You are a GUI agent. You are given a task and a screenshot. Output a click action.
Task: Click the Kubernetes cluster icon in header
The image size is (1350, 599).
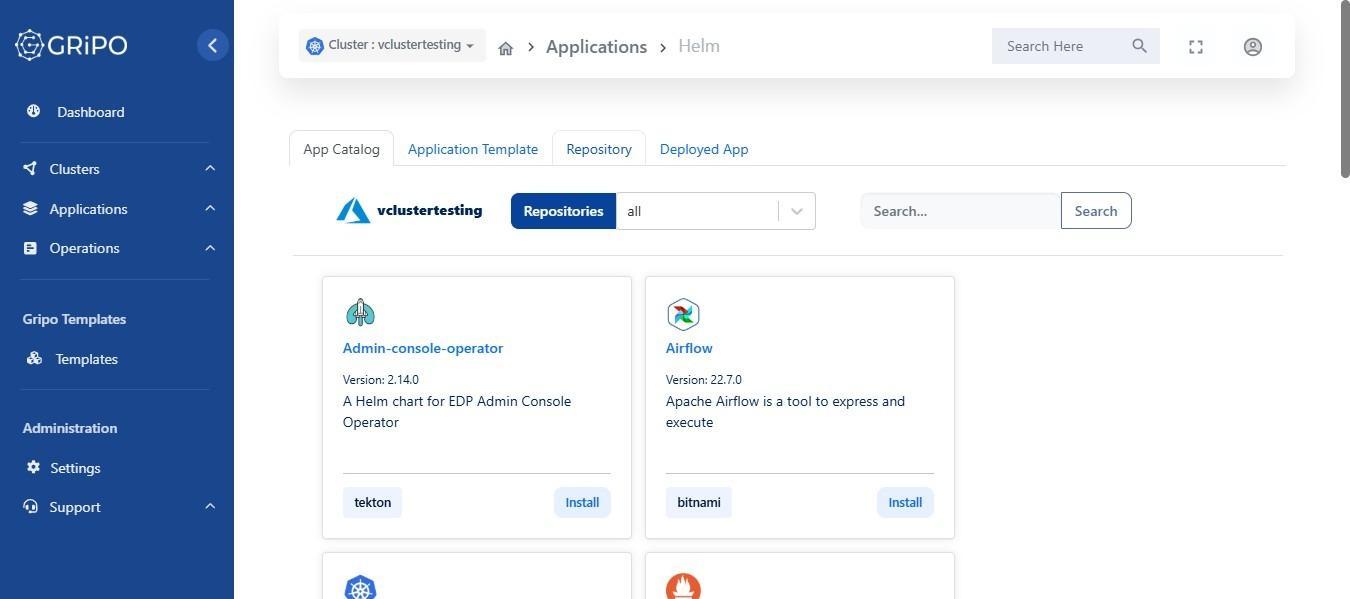(x=315, y=46)
